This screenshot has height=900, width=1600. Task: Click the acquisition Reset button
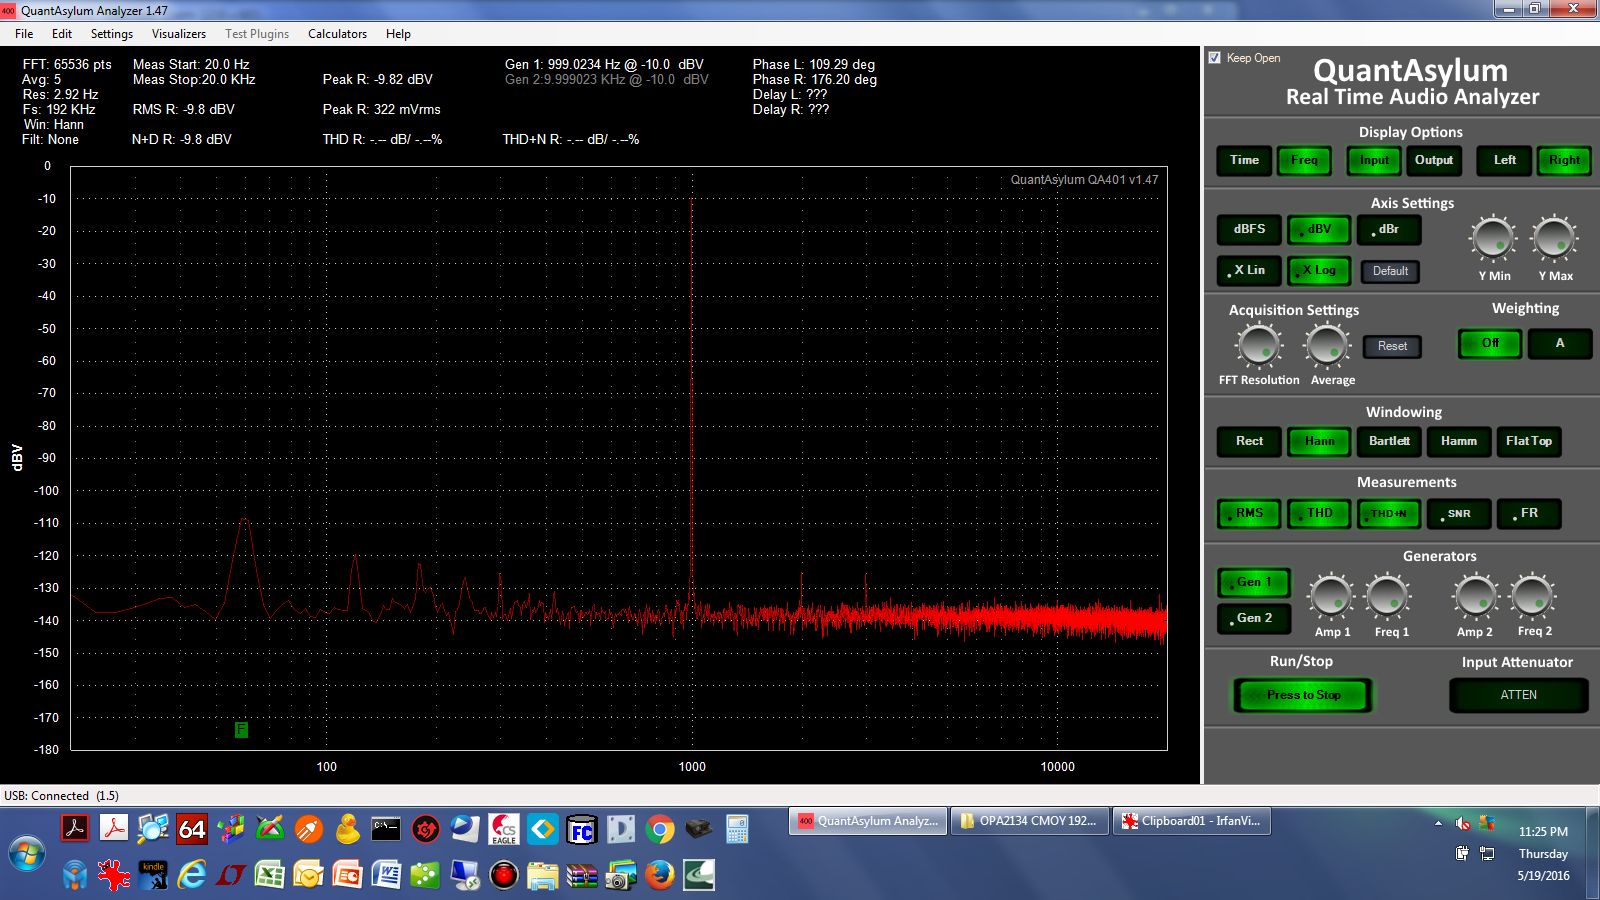pyautogui.click(x=1392, y=346)
